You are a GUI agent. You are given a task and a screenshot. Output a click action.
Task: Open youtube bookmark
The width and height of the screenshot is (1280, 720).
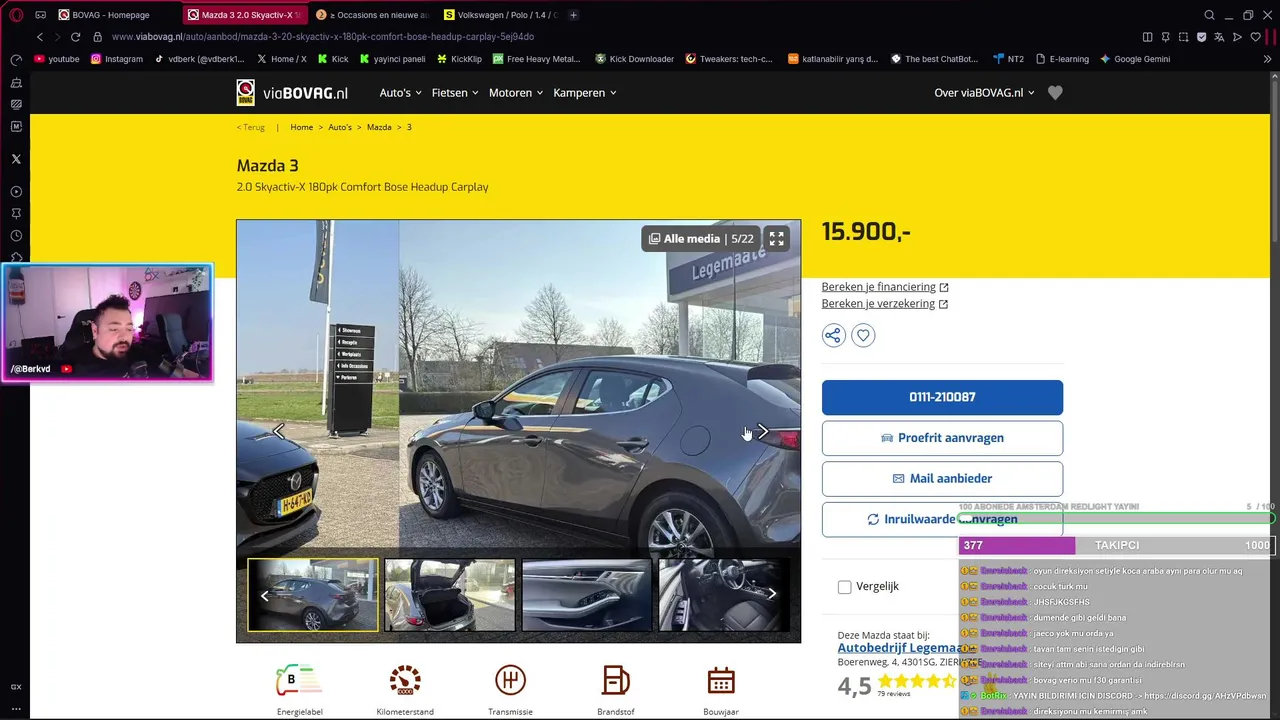tap(56, 59)
